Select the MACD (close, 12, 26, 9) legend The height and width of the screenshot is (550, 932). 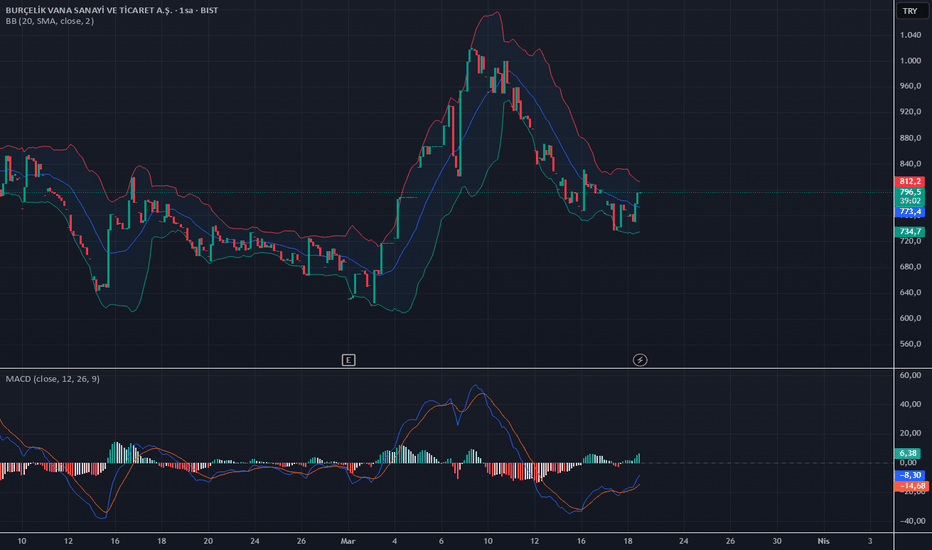[x=53, y=379]
